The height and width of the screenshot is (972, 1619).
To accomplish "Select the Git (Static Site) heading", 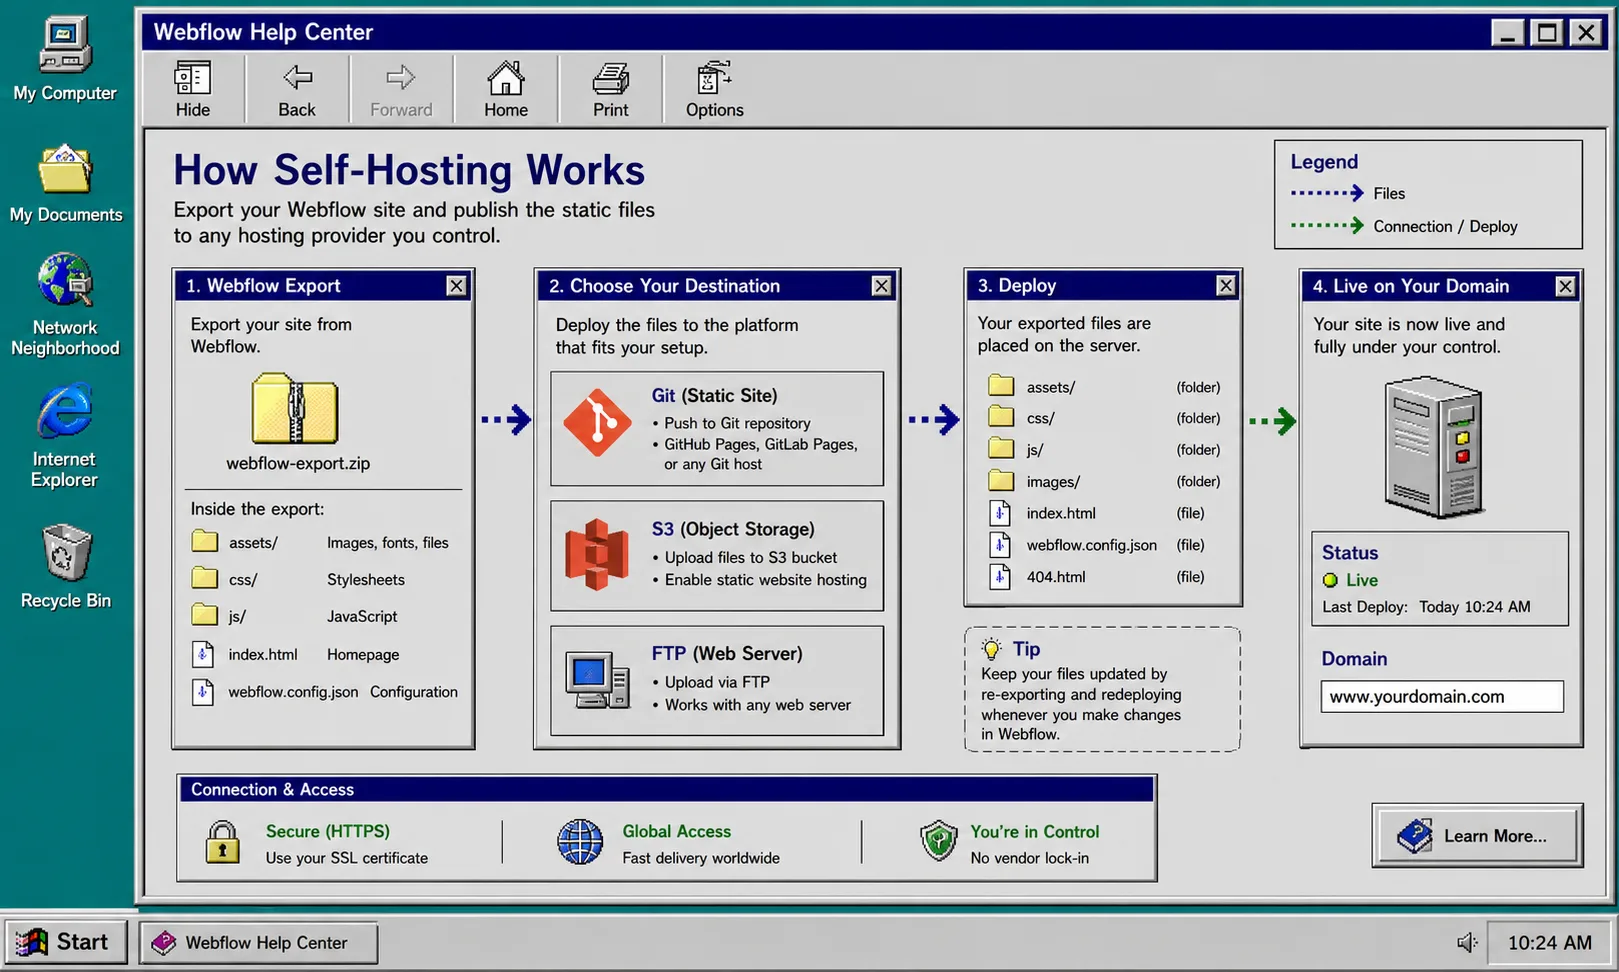I will (714, 395).
